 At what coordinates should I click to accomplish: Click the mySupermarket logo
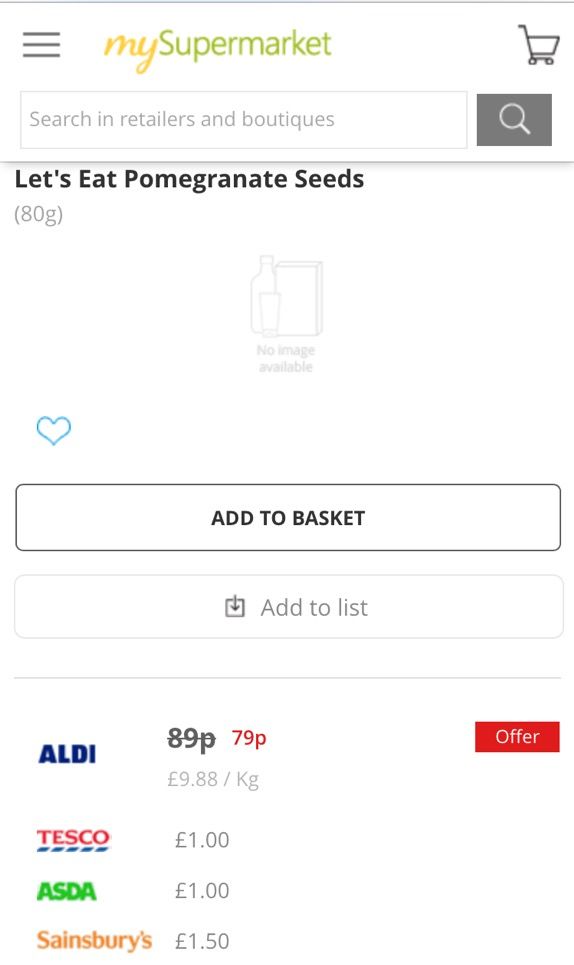[x=217, y=48]
